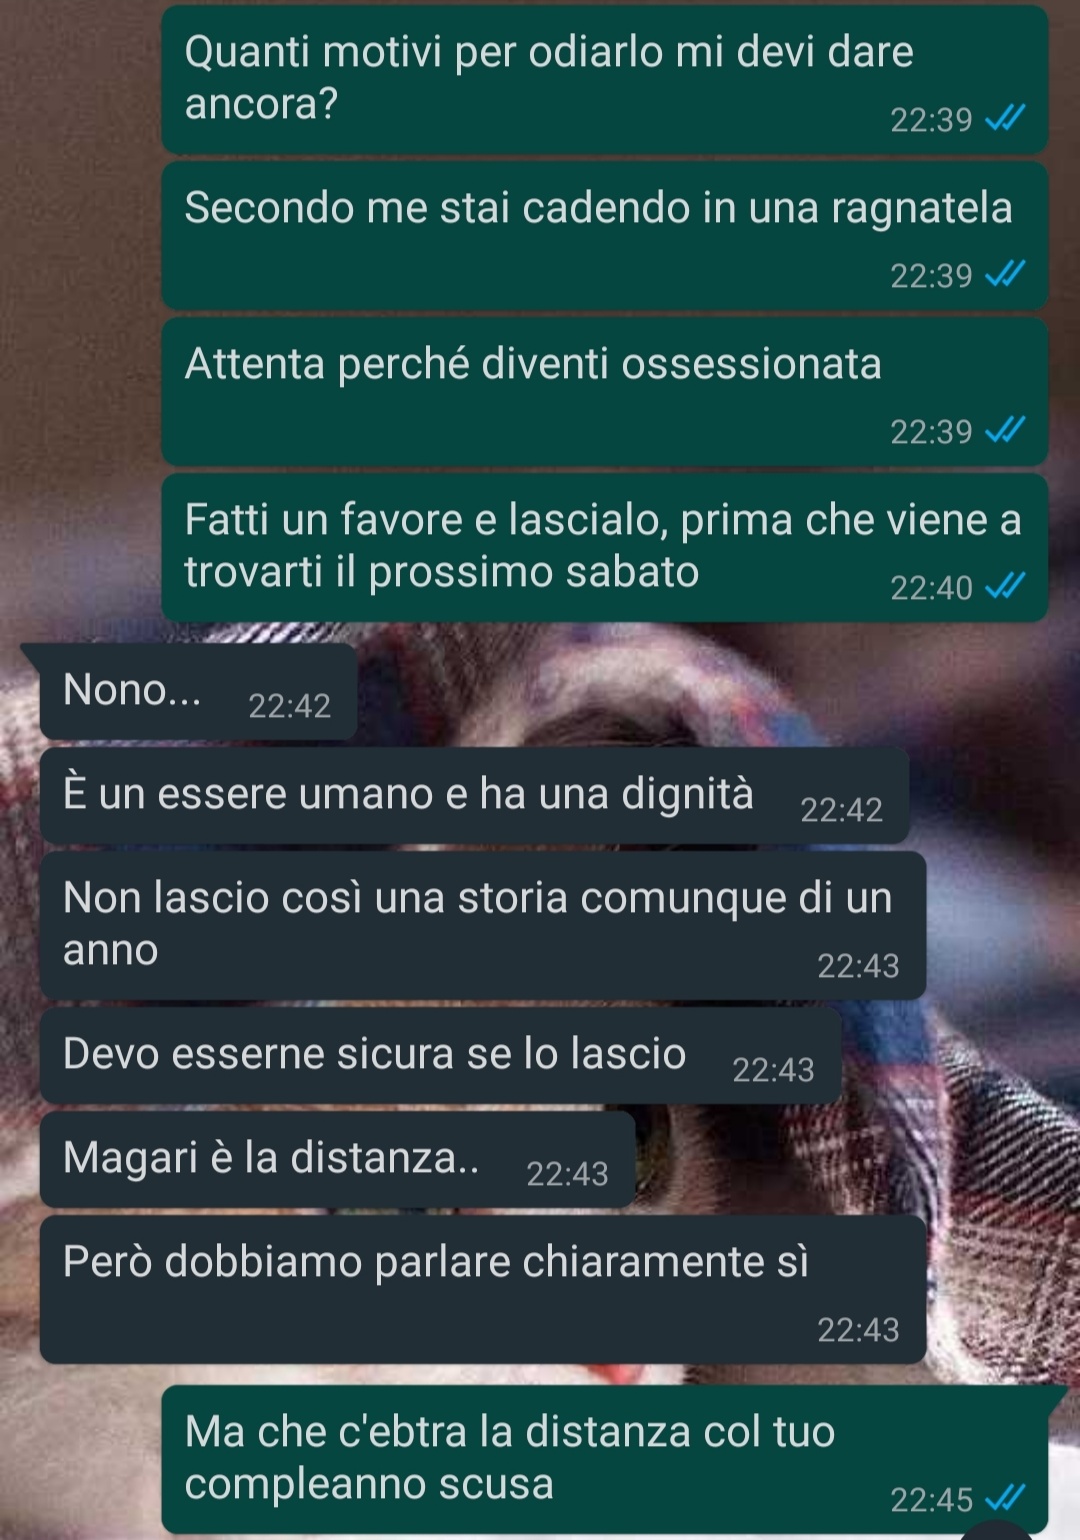Tap message 'Fatti un favore e lascialo'
Image resolution: width=1080 pixels, height=1540 pixels.
coord(604,548)
